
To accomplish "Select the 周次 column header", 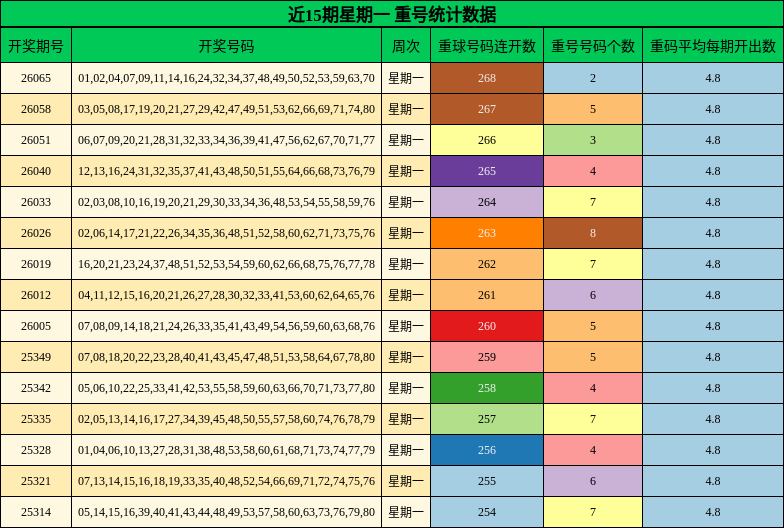I will coord(406,46).
